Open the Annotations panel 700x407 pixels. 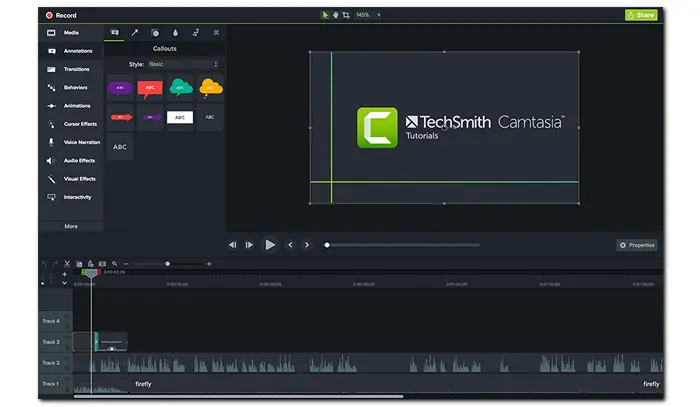point(71,51)
